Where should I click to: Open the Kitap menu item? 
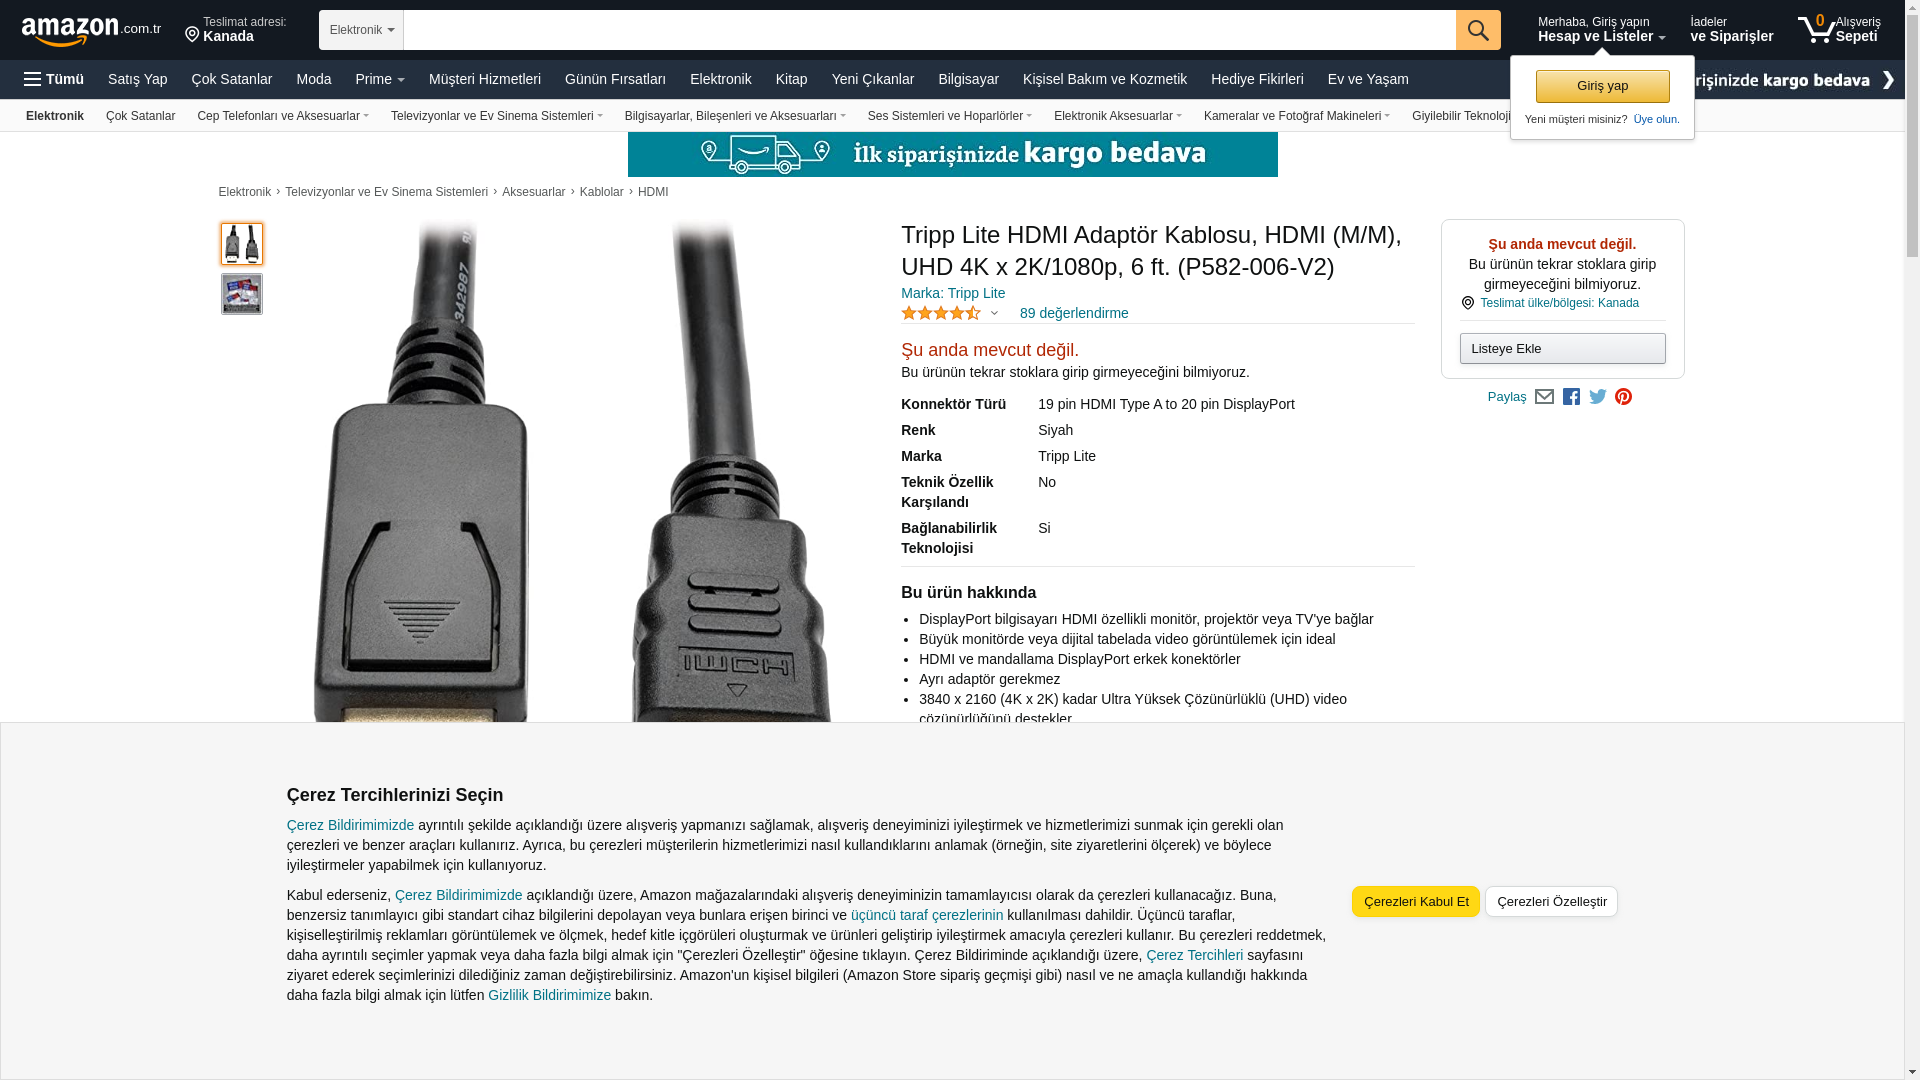(791, 79)
